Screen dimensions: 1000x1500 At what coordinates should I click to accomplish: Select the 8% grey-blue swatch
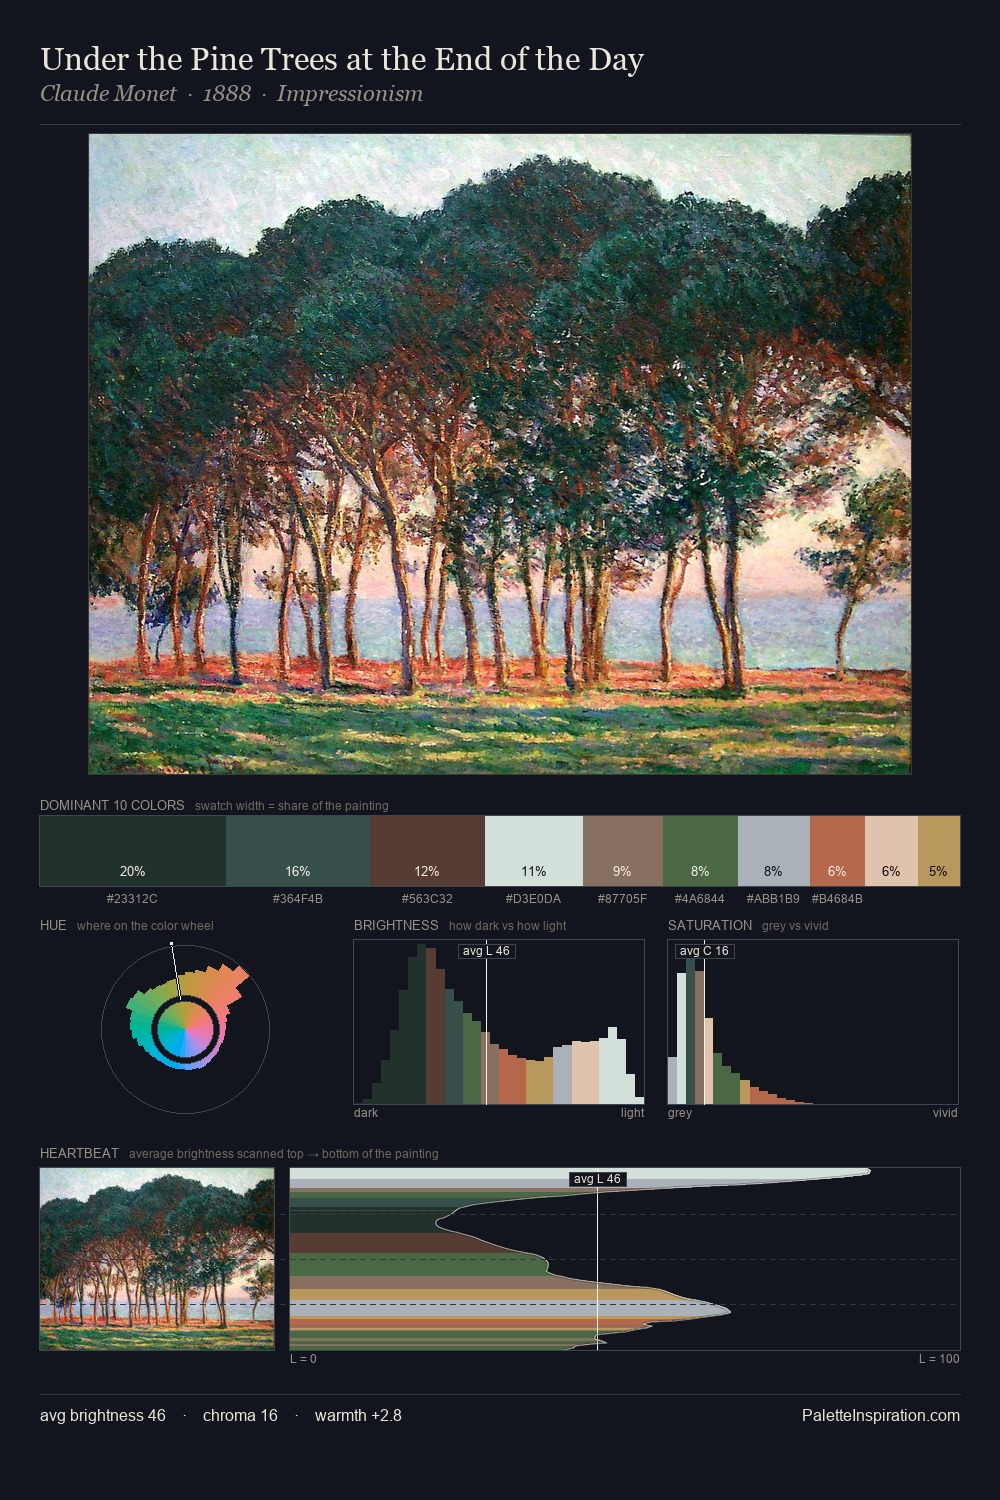(774, 851)
